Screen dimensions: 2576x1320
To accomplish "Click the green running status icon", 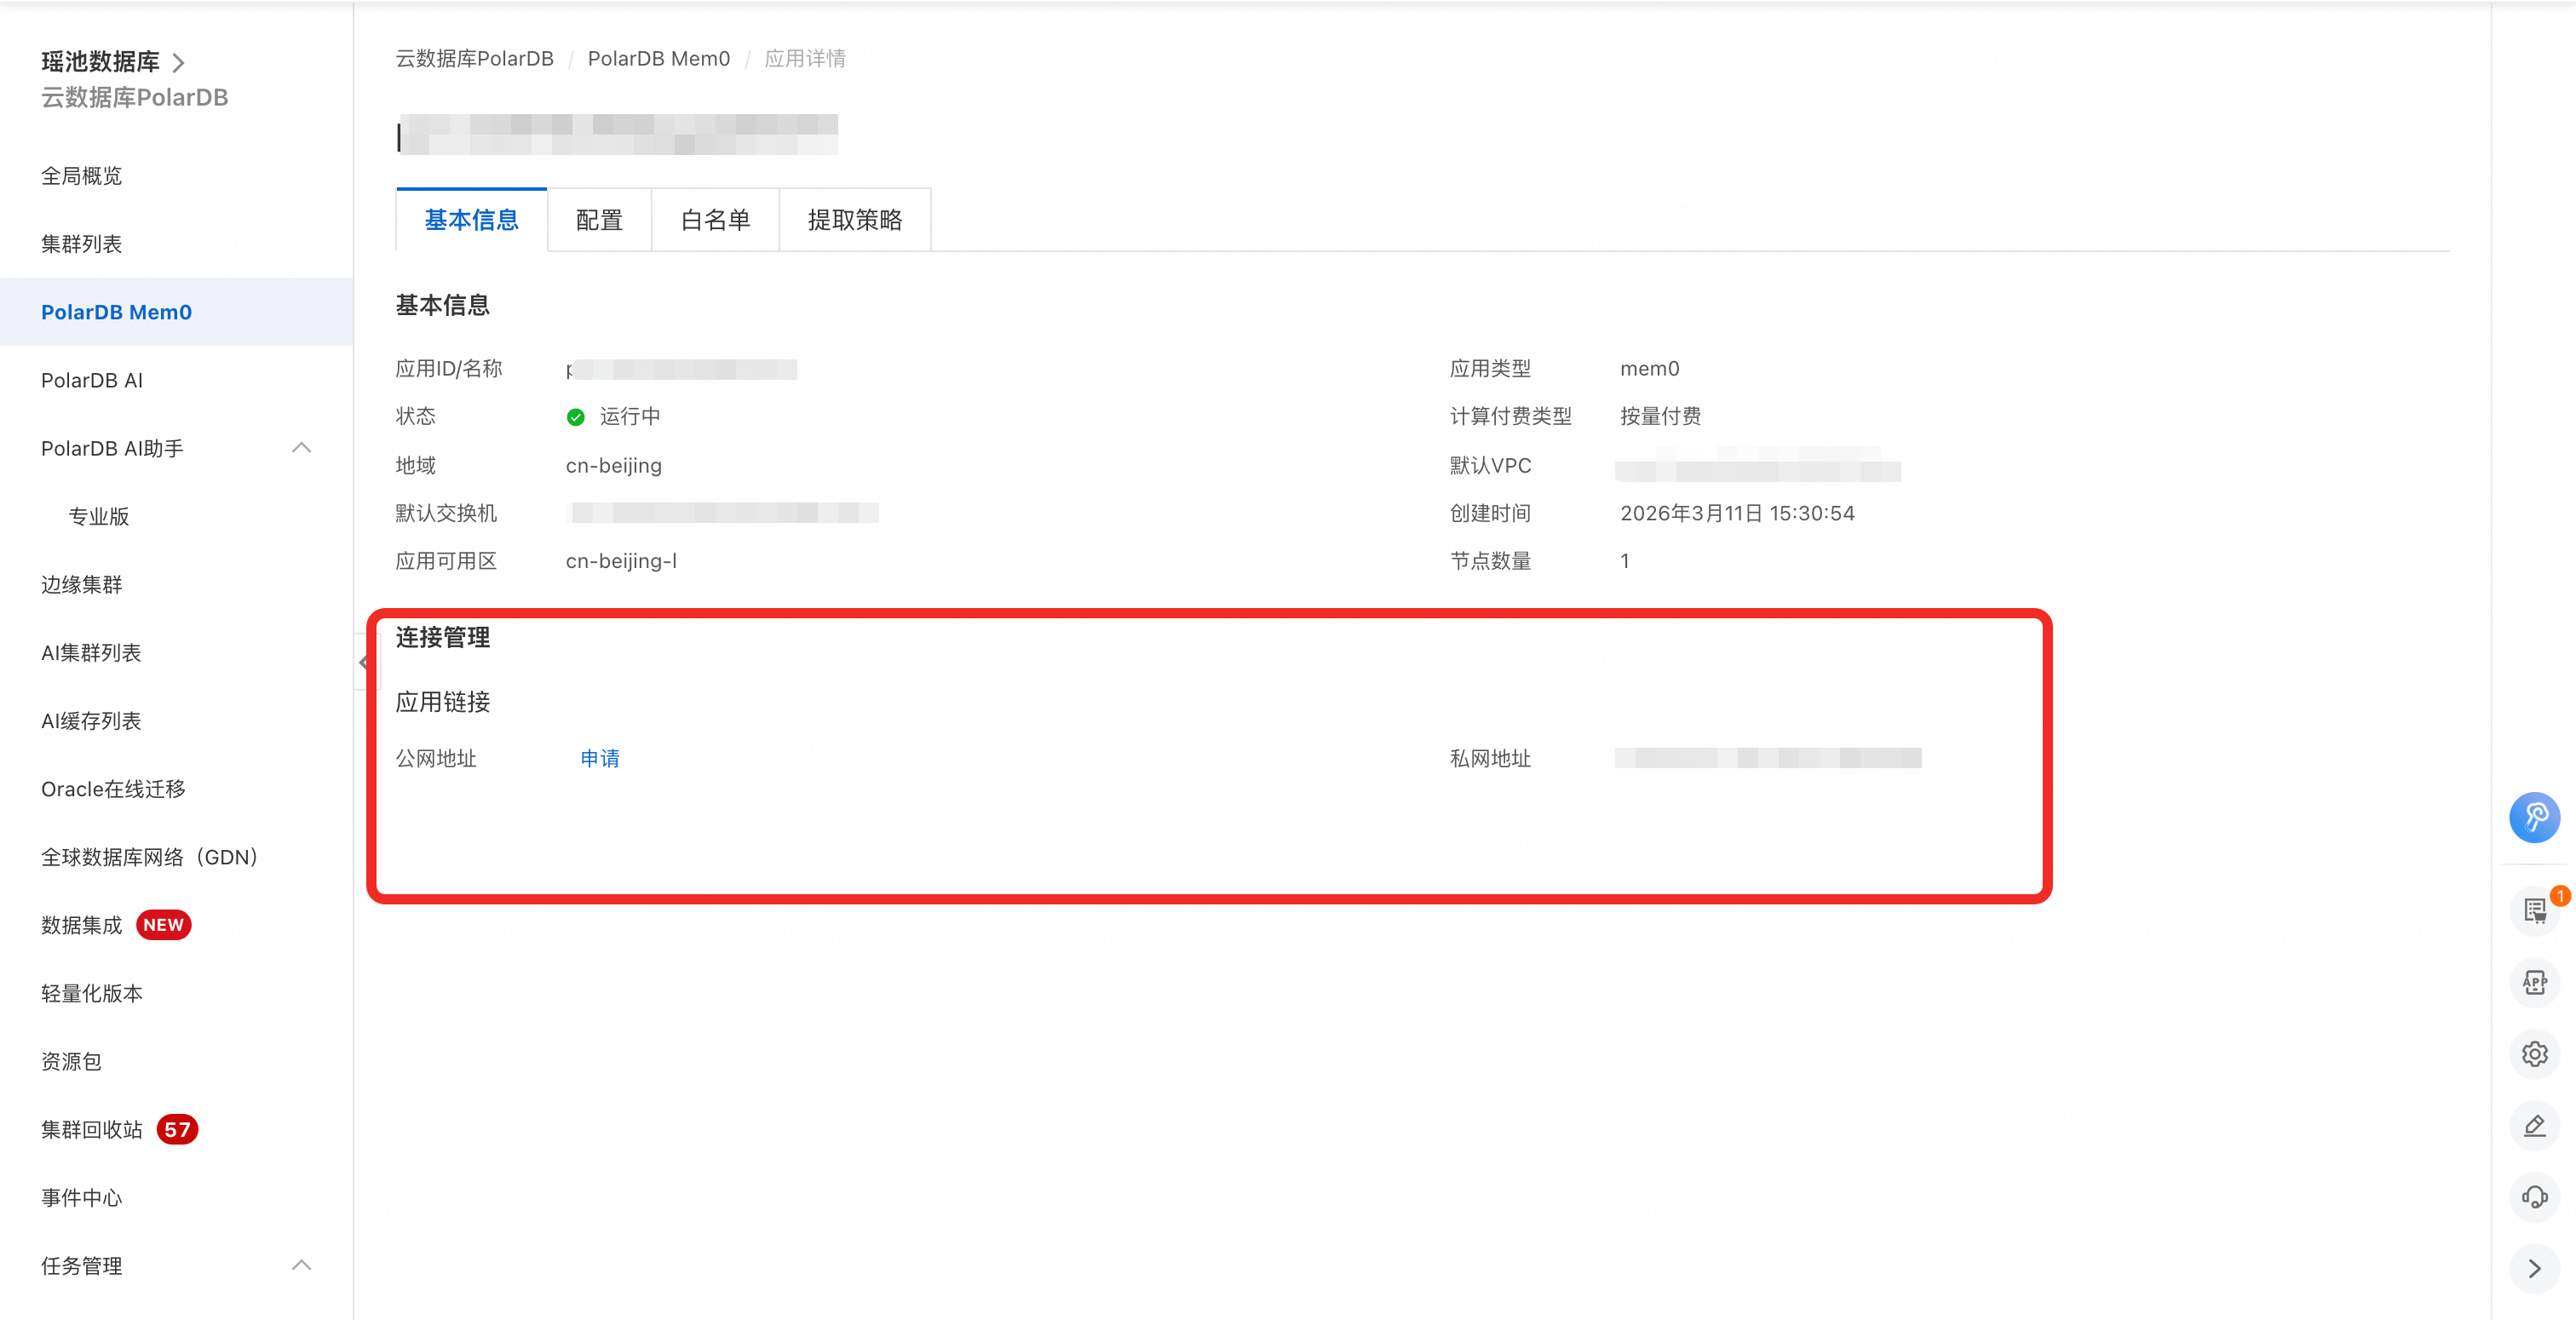I will pos(575,417).
